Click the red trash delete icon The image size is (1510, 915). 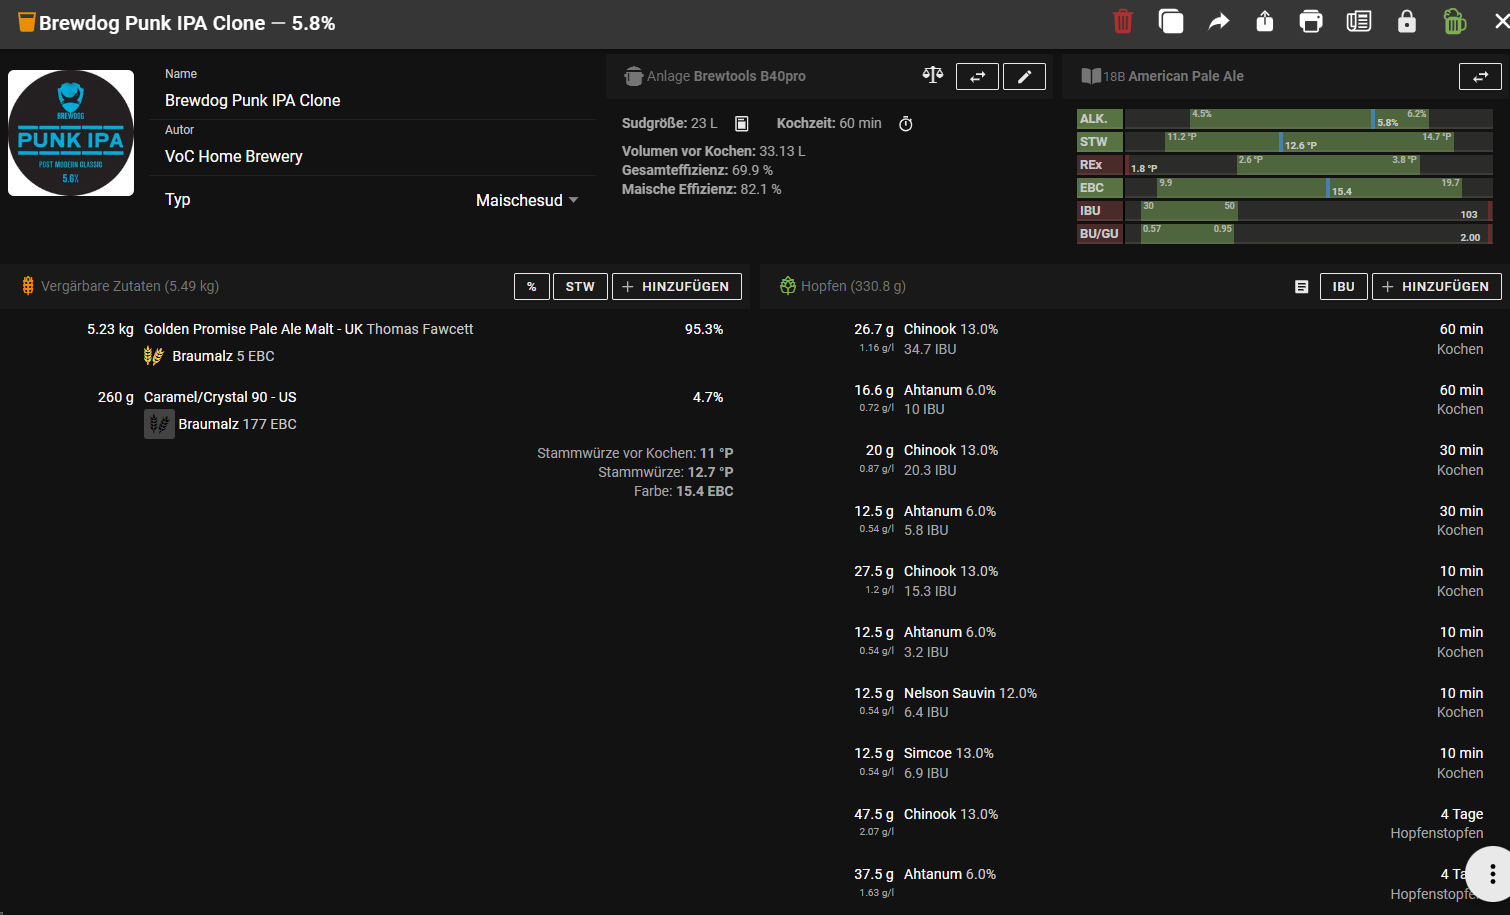1122,21
